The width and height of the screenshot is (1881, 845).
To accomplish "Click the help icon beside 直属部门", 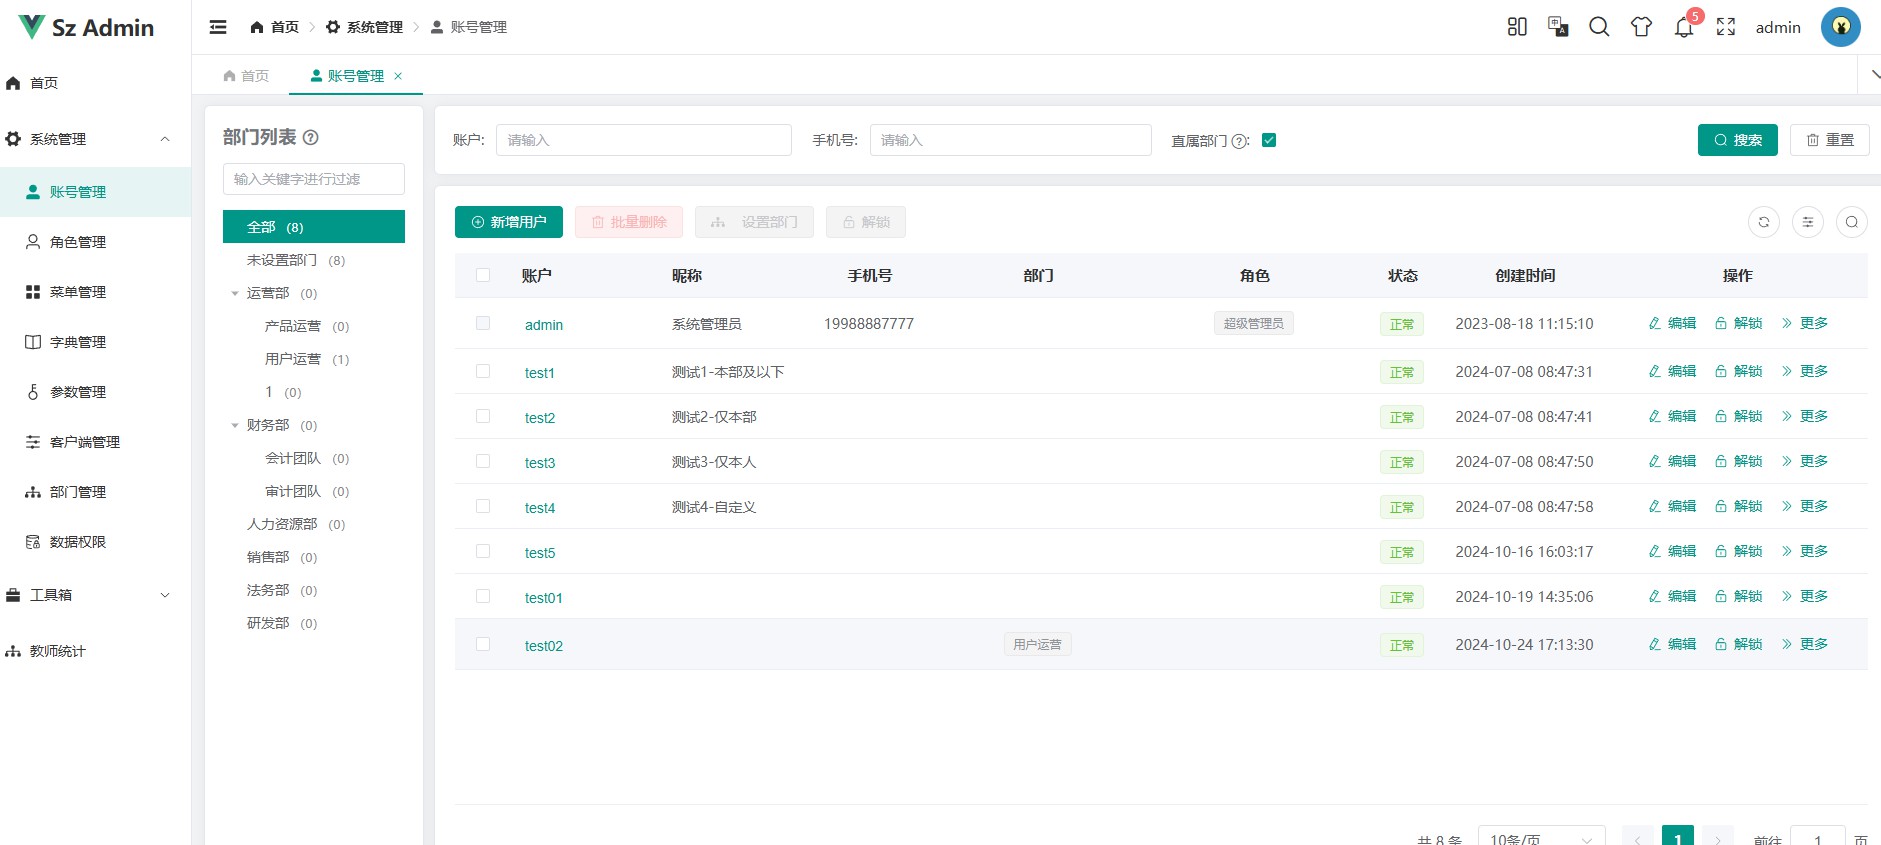I will pos(1240,141).
